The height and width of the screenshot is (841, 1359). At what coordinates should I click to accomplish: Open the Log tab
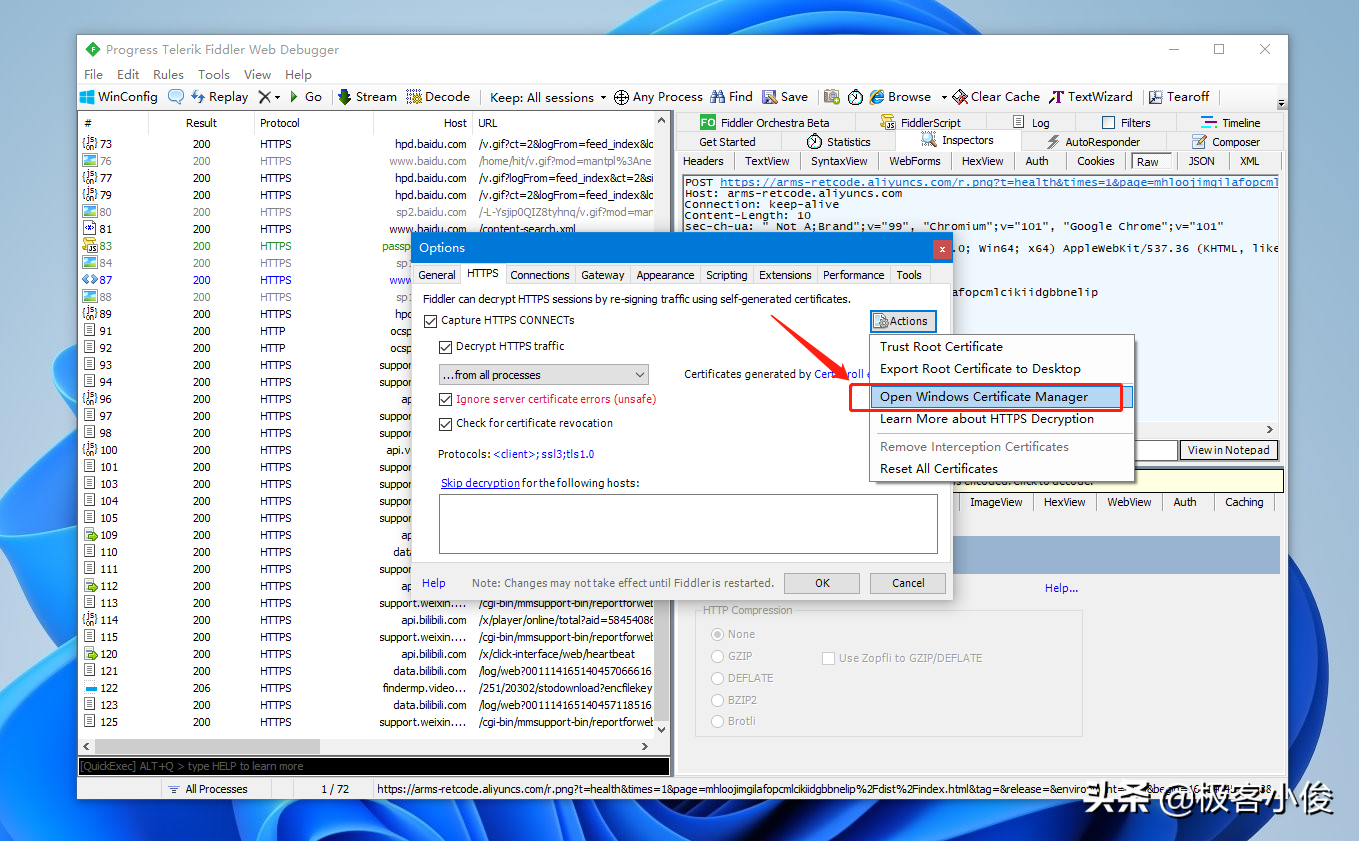click(x=1031, y=123)
